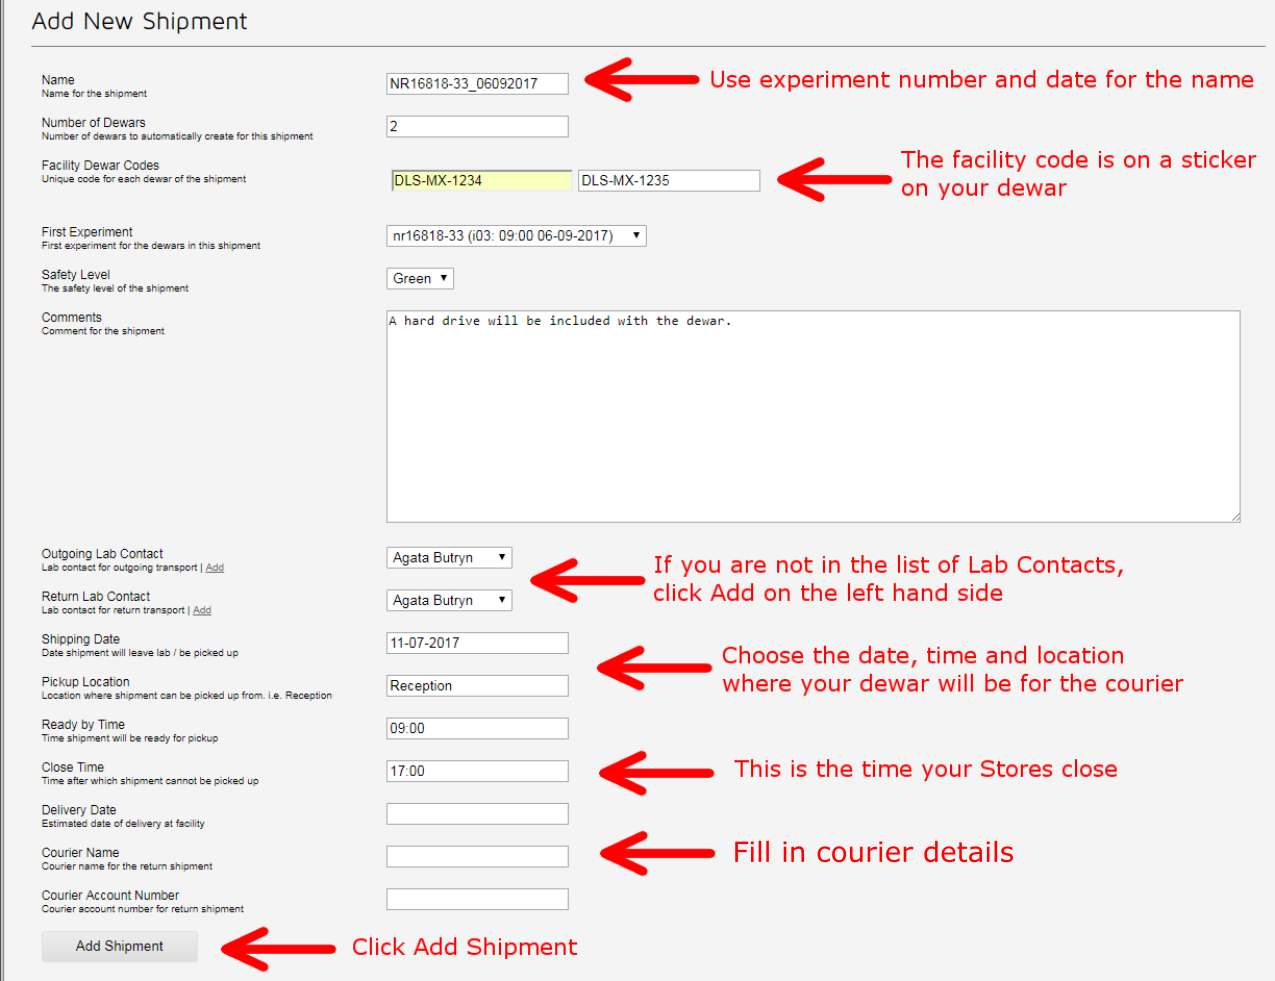Focus the Pickup Location field
1275x981 pixels.
coord(477,686)
